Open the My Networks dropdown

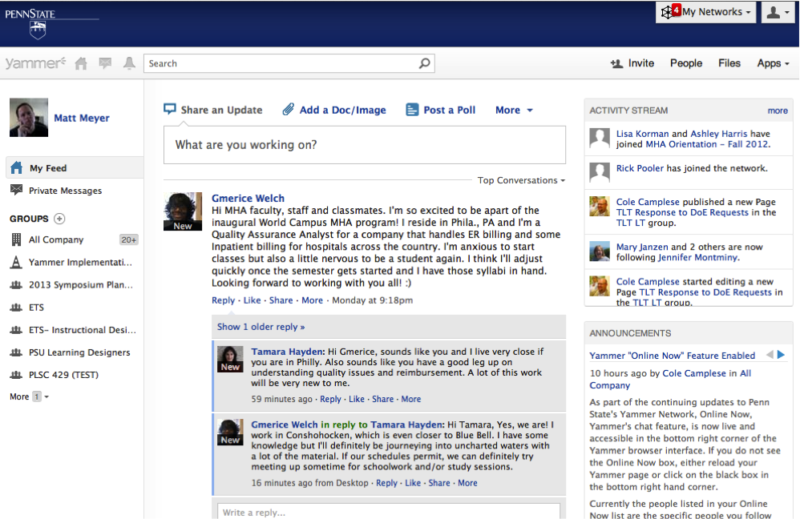click(705, 12)
